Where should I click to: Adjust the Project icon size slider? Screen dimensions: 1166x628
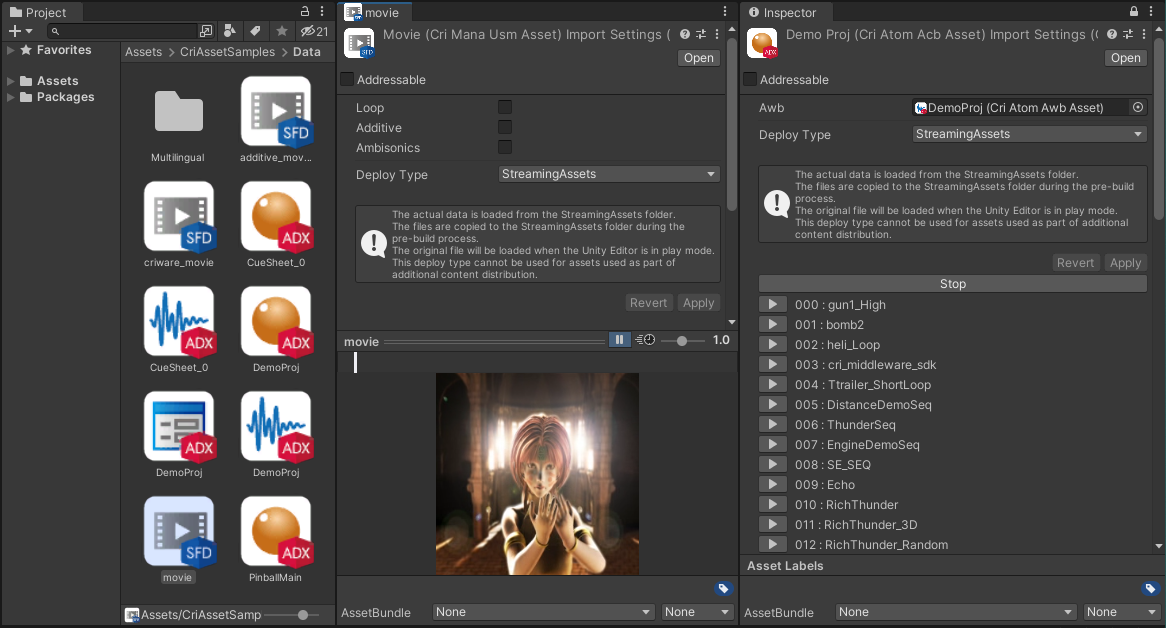(x=292, y=615)
